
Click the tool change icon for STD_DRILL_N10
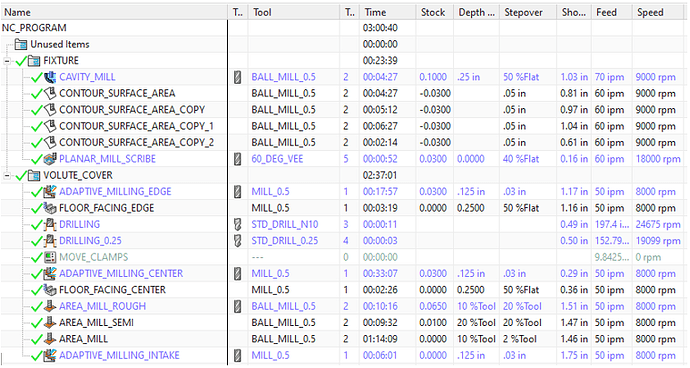(x=238, y=224)
